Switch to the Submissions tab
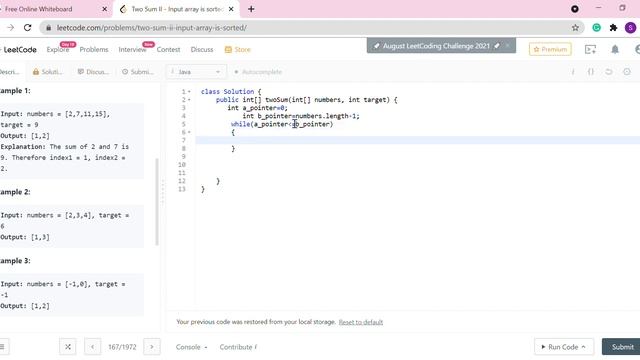 (138, 72)
